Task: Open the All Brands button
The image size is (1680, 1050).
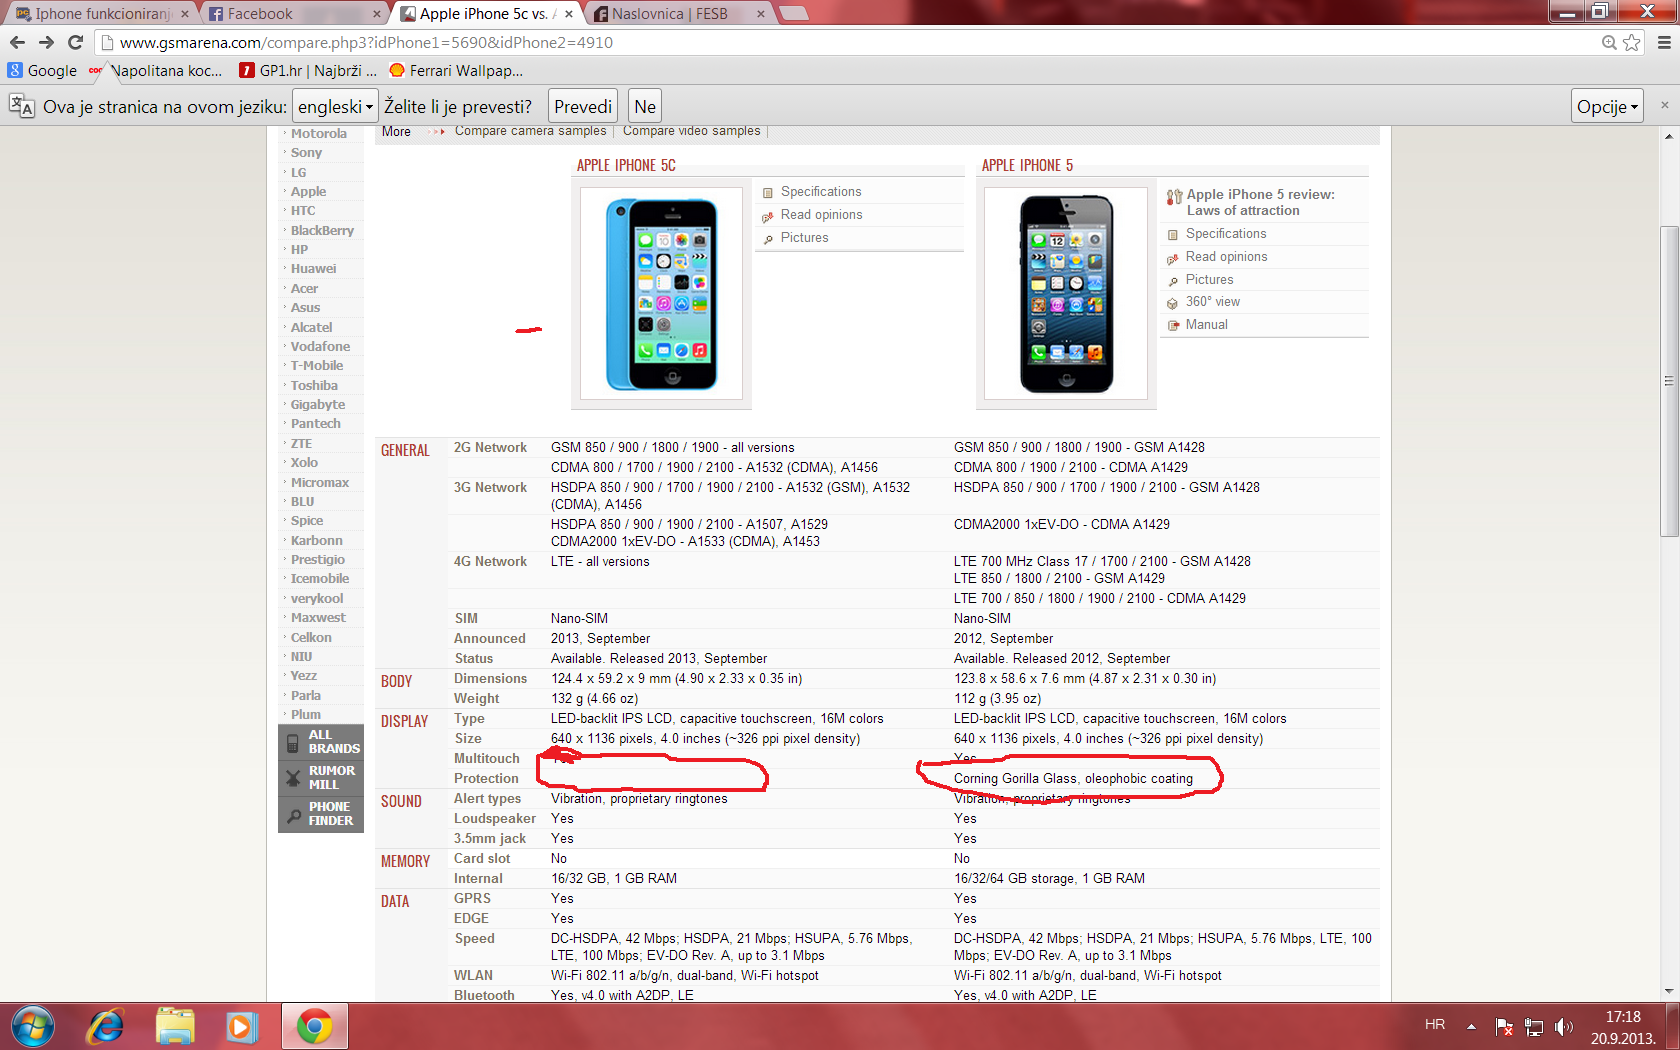Action: click(321, 742)
